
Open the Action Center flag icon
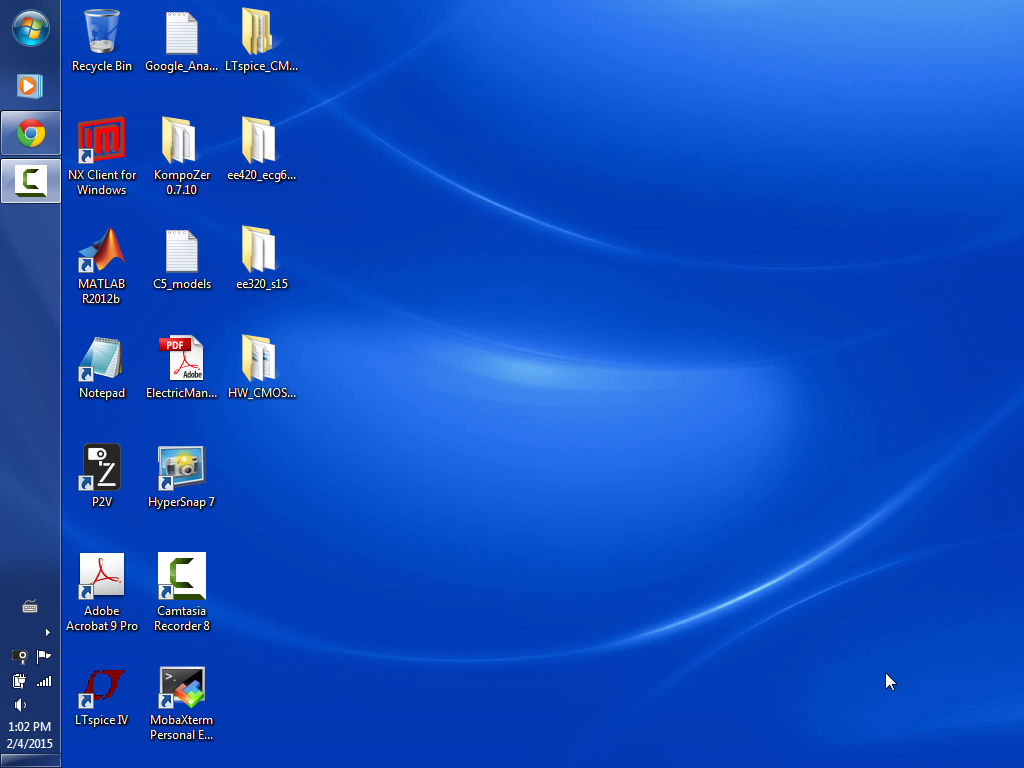43,656
